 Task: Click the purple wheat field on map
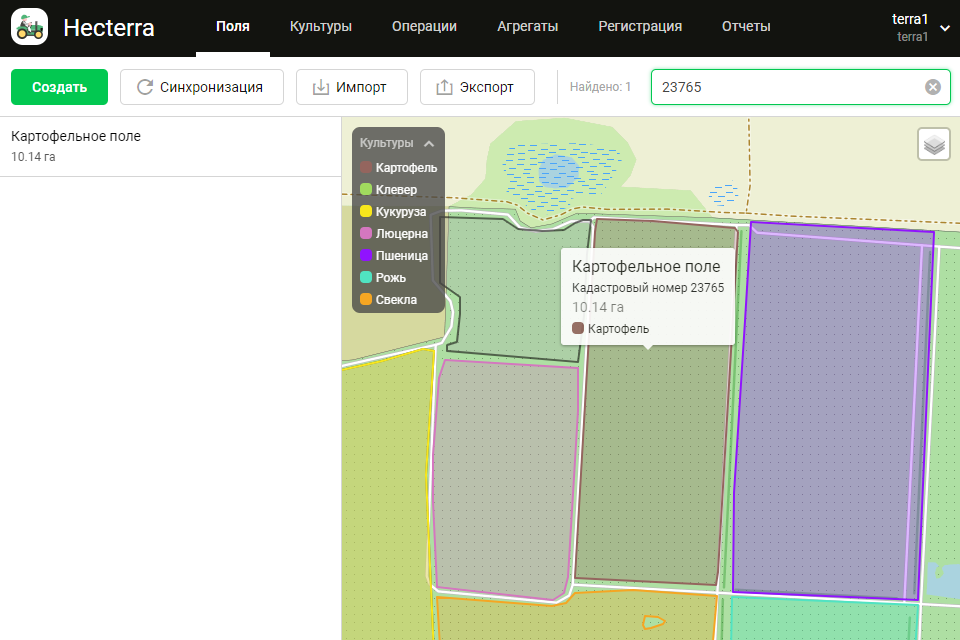pos(830,420)
